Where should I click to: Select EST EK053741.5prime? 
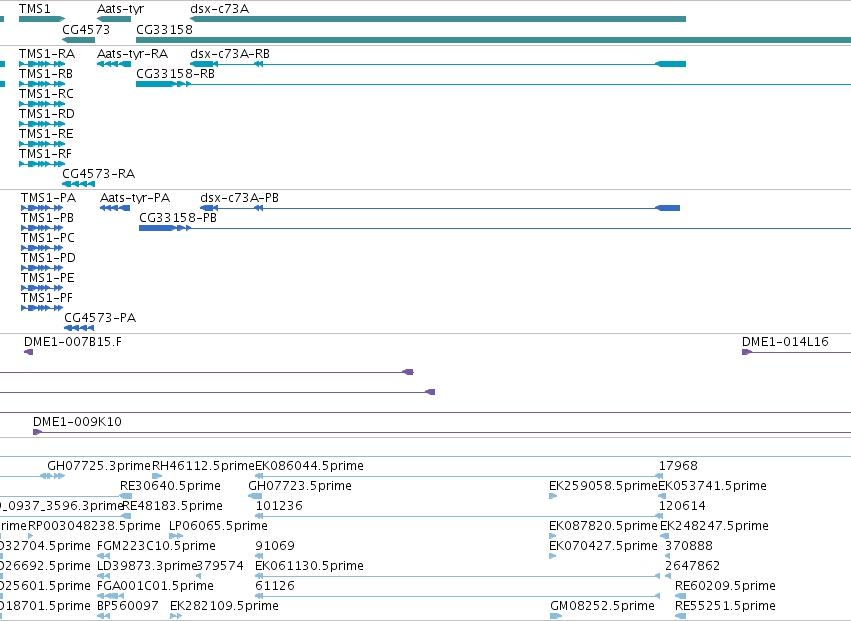tap(663, 496)
